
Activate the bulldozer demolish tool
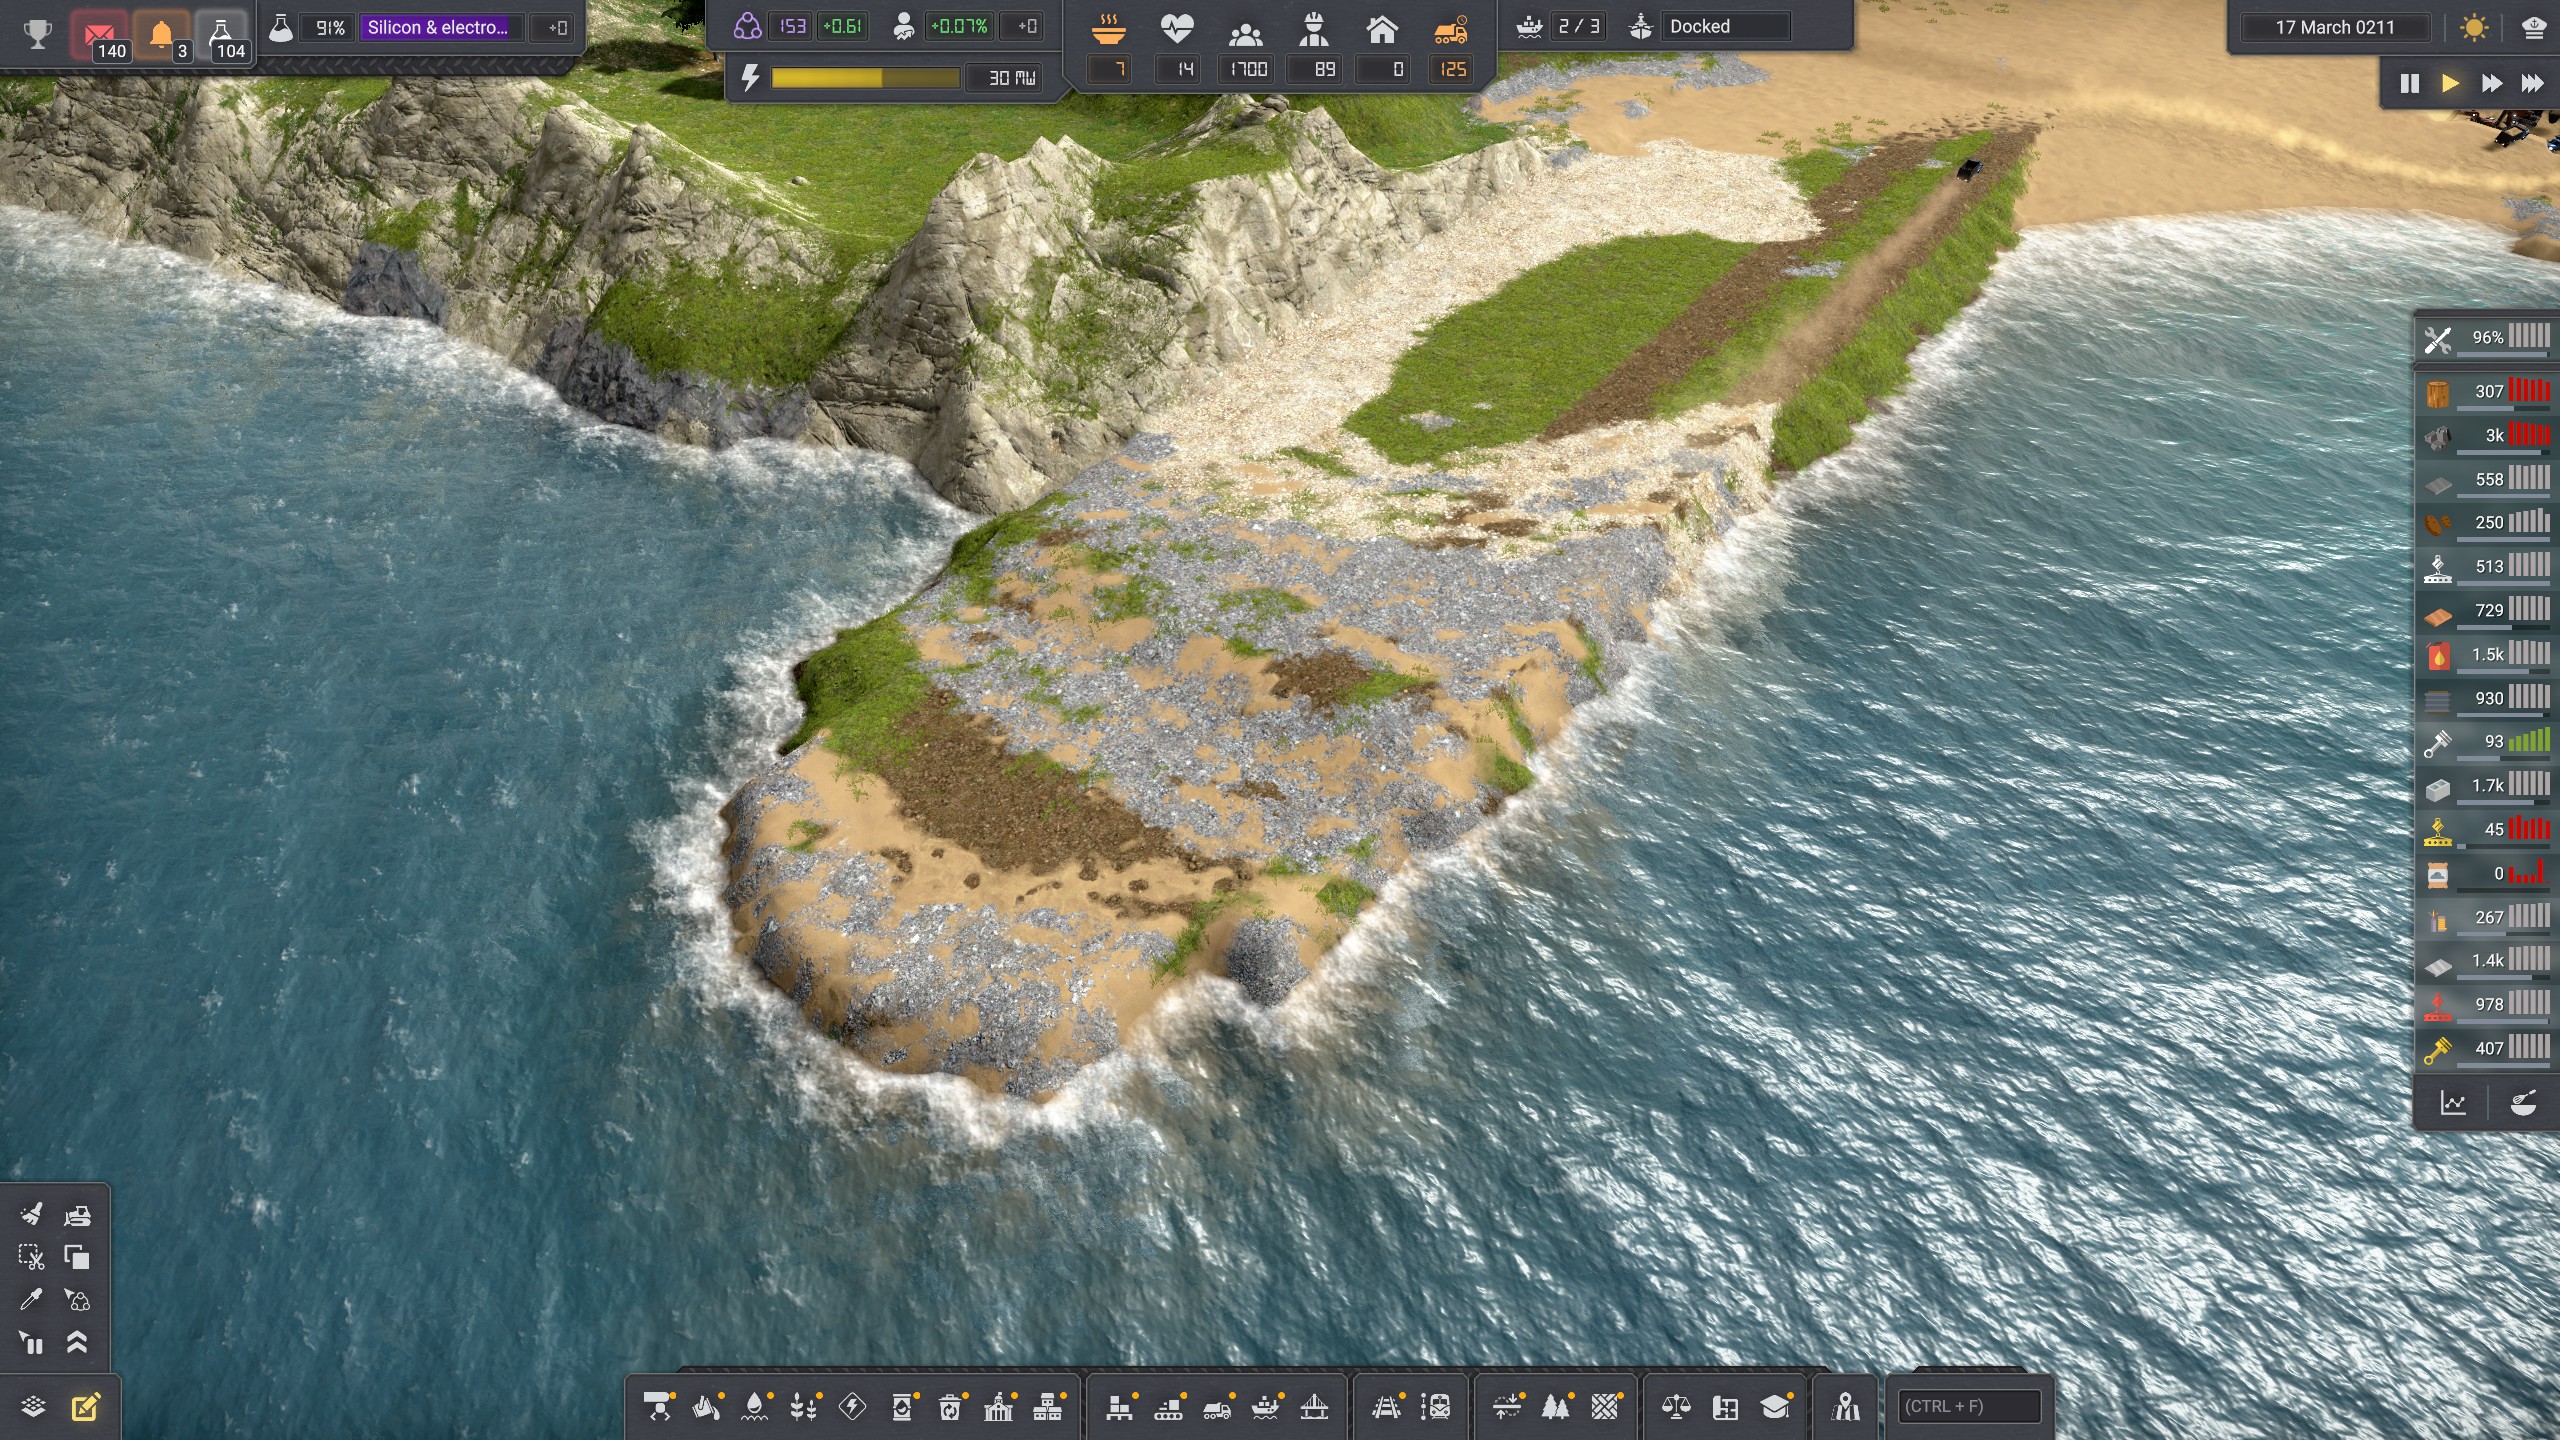pos(77,1215)
